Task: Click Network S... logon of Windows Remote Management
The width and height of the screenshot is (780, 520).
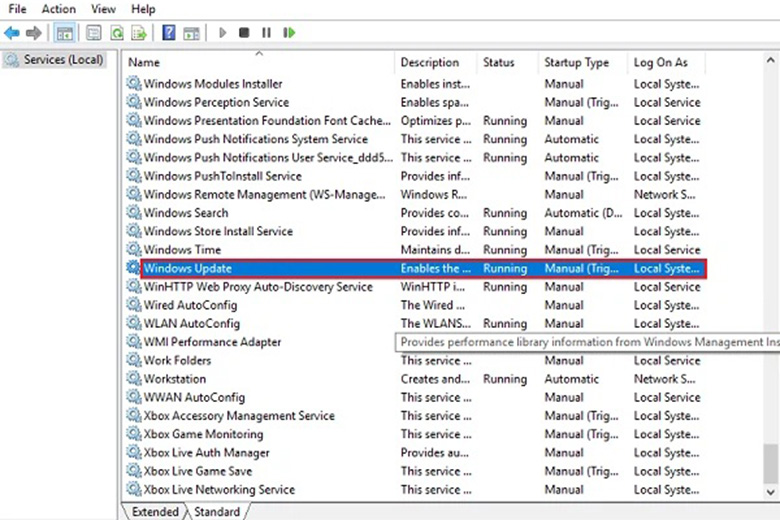Action: [x=665, y=194]
